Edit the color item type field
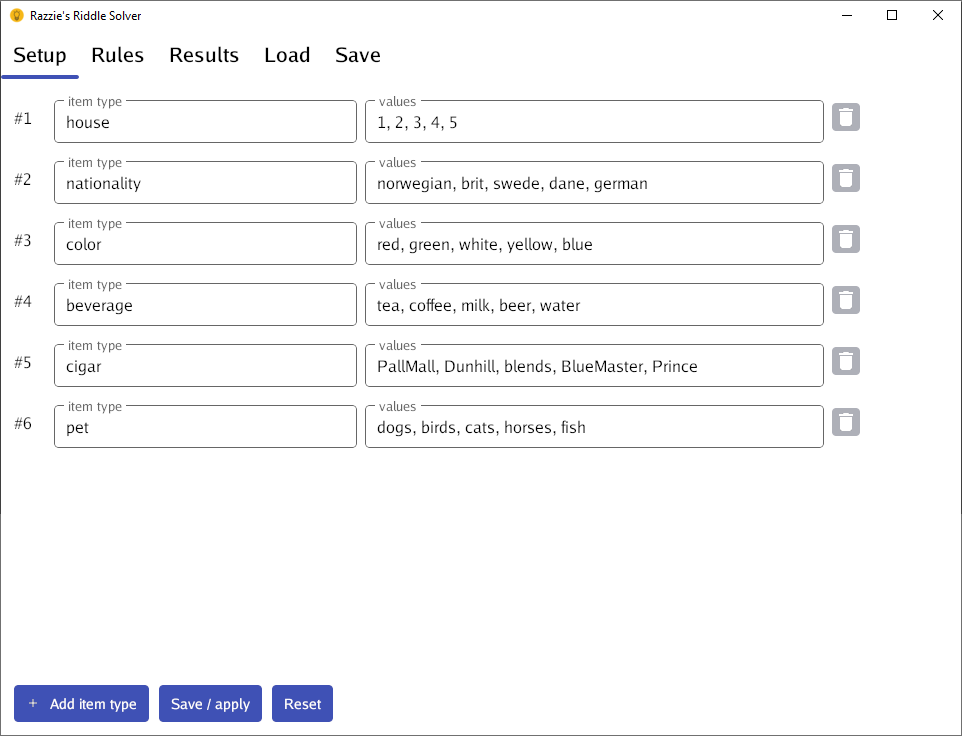 point(206,243)
